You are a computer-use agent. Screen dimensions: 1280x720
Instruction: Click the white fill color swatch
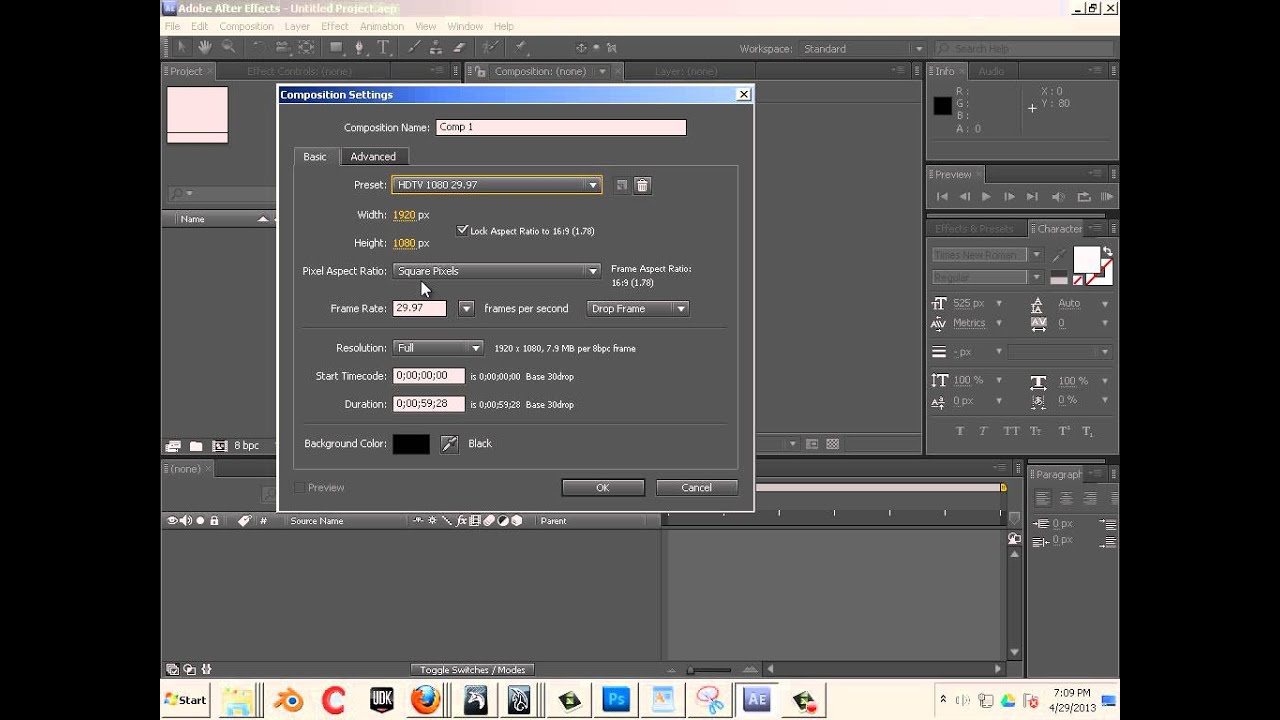pos(1086,259)
